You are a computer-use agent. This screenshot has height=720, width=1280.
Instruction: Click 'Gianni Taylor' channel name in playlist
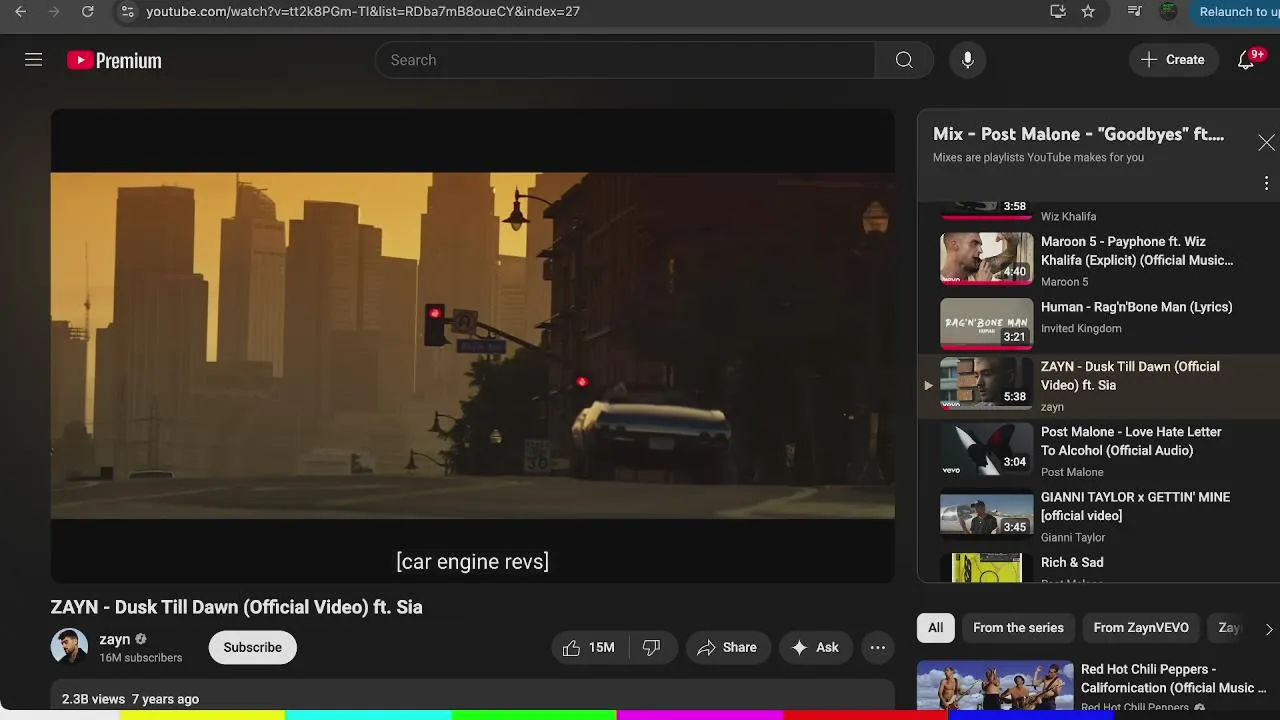[1073, 537]
